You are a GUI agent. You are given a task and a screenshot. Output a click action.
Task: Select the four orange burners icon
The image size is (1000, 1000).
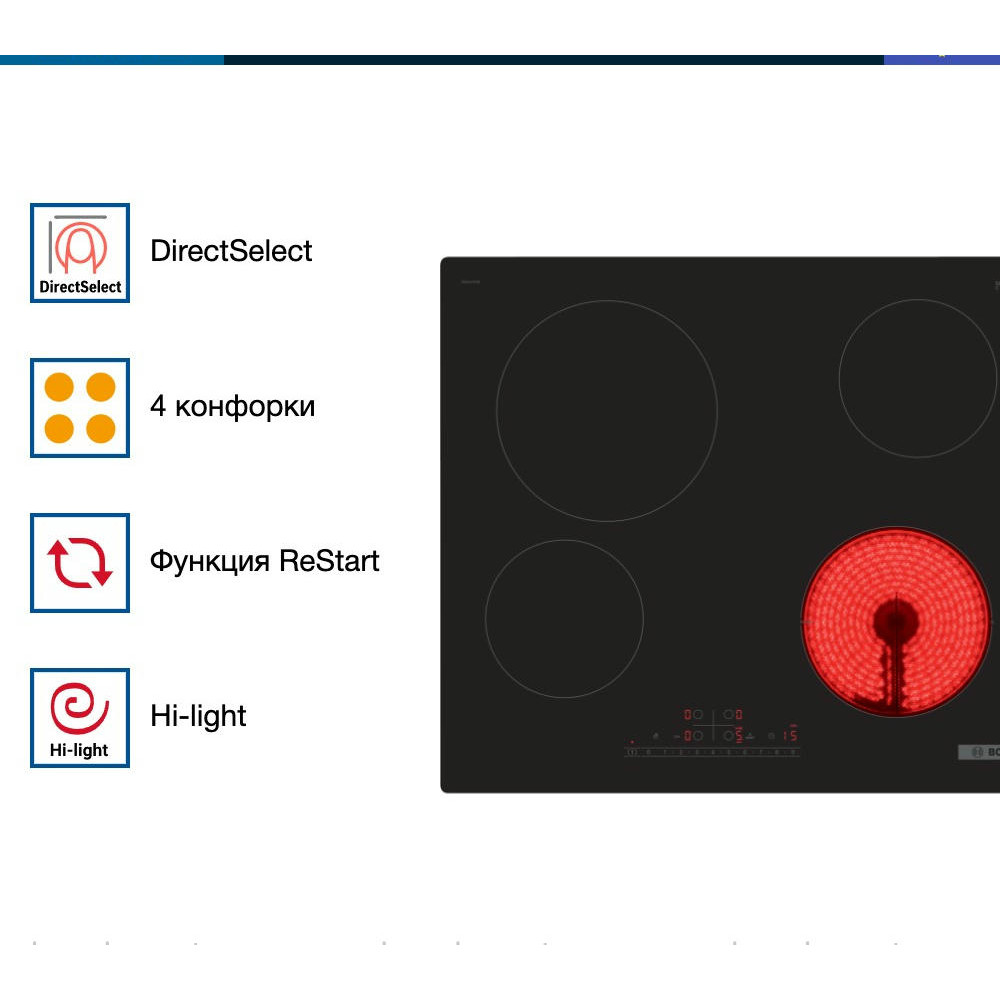tap(80, 408)
